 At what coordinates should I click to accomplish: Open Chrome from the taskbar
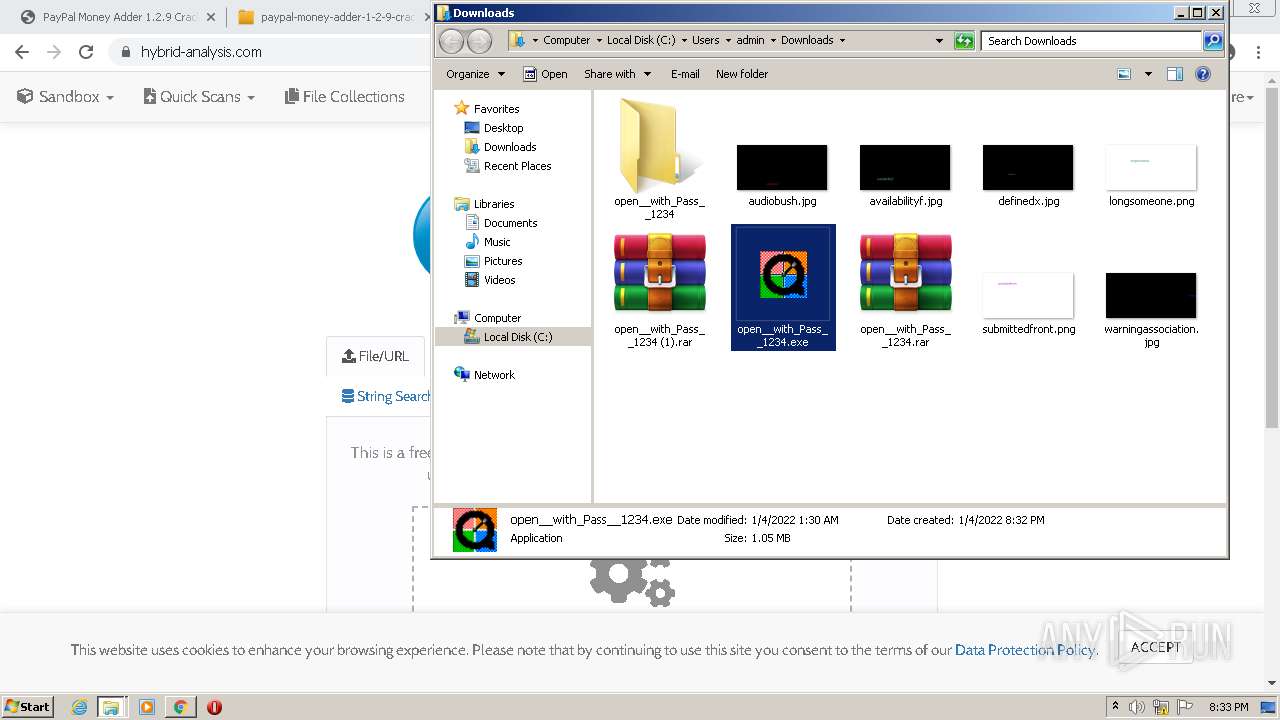[180, 707]
